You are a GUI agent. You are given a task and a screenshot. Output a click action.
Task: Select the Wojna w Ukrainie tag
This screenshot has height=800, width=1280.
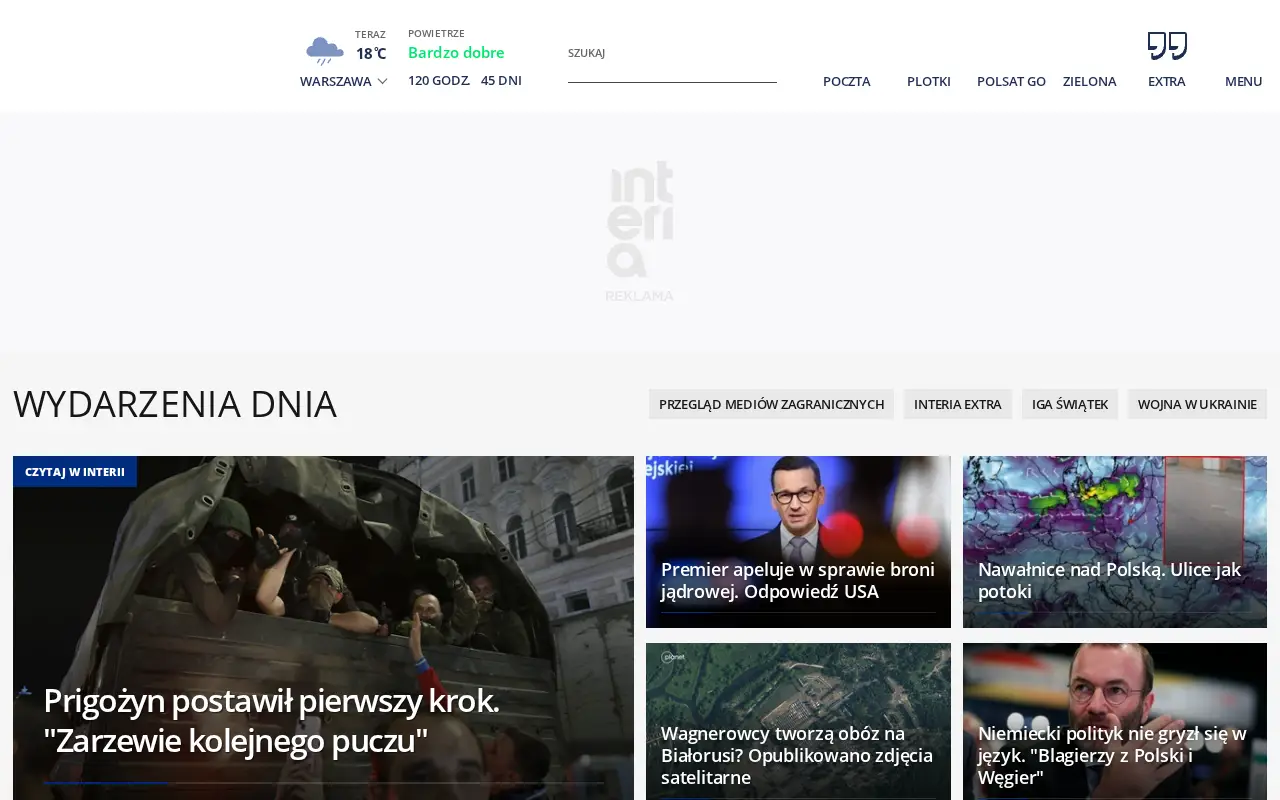pyautogui.click(x=1197, y=404)
